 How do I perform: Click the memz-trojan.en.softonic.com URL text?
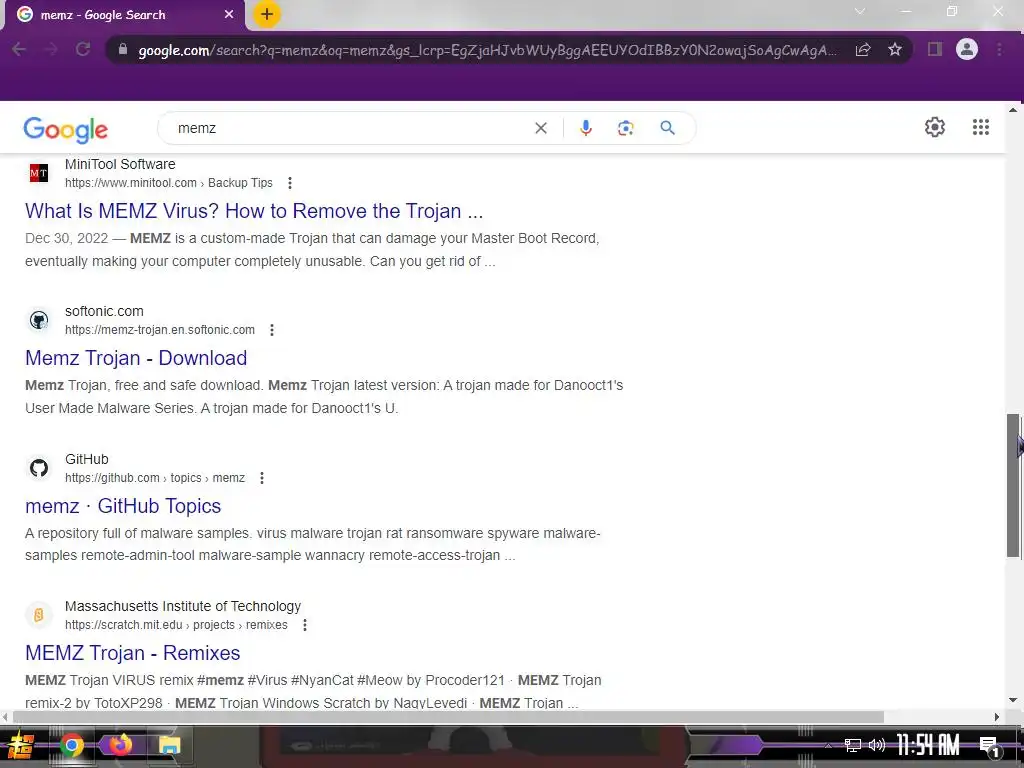[159, 330]
